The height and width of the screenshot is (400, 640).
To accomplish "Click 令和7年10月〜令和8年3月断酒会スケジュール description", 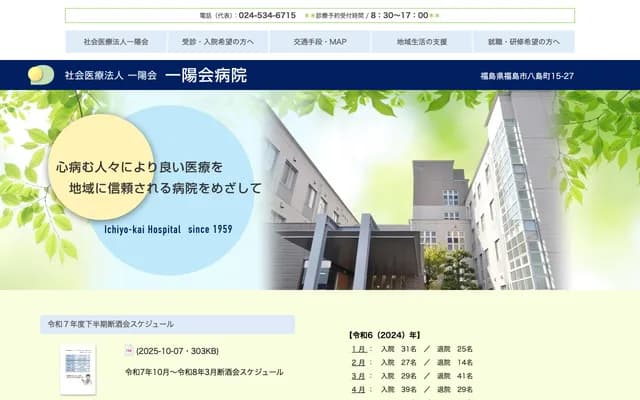I will pos(204,372).
